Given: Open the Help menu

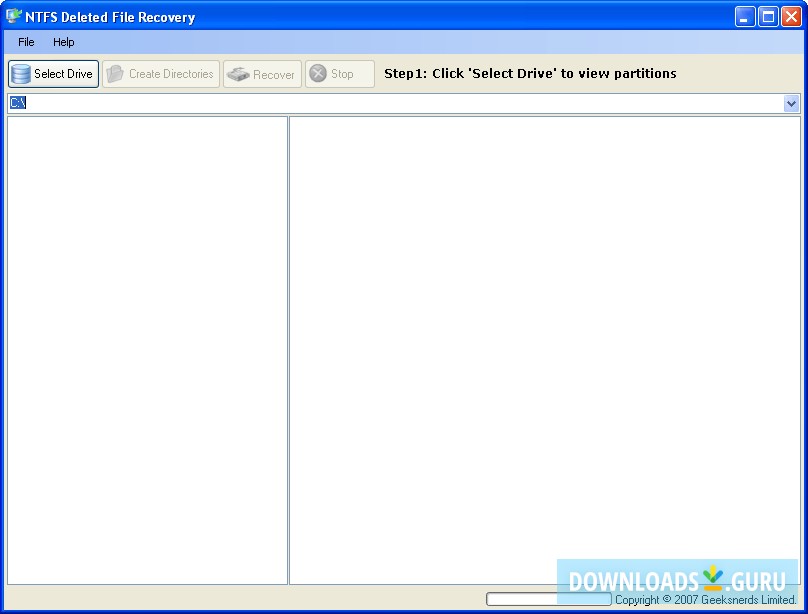Looking at the screenshot, I should pos(64,42).
